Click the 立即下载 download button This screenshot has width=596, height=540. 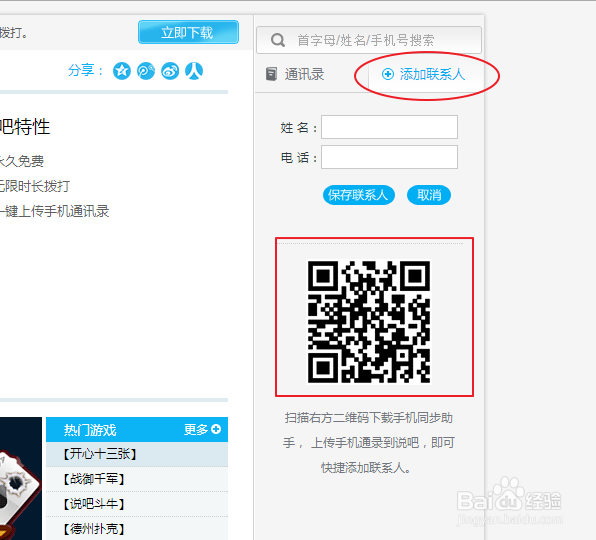point(188,32)
